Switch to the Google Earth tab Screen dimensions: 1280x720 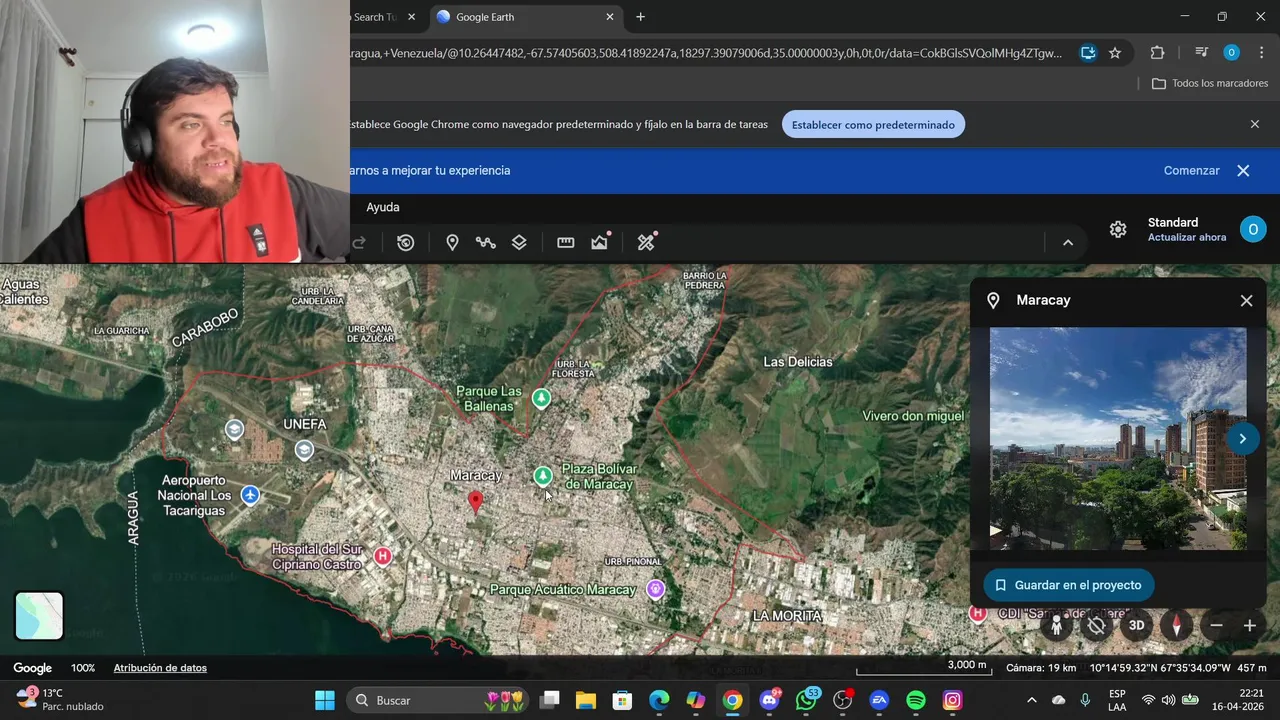tap(525, 17)
